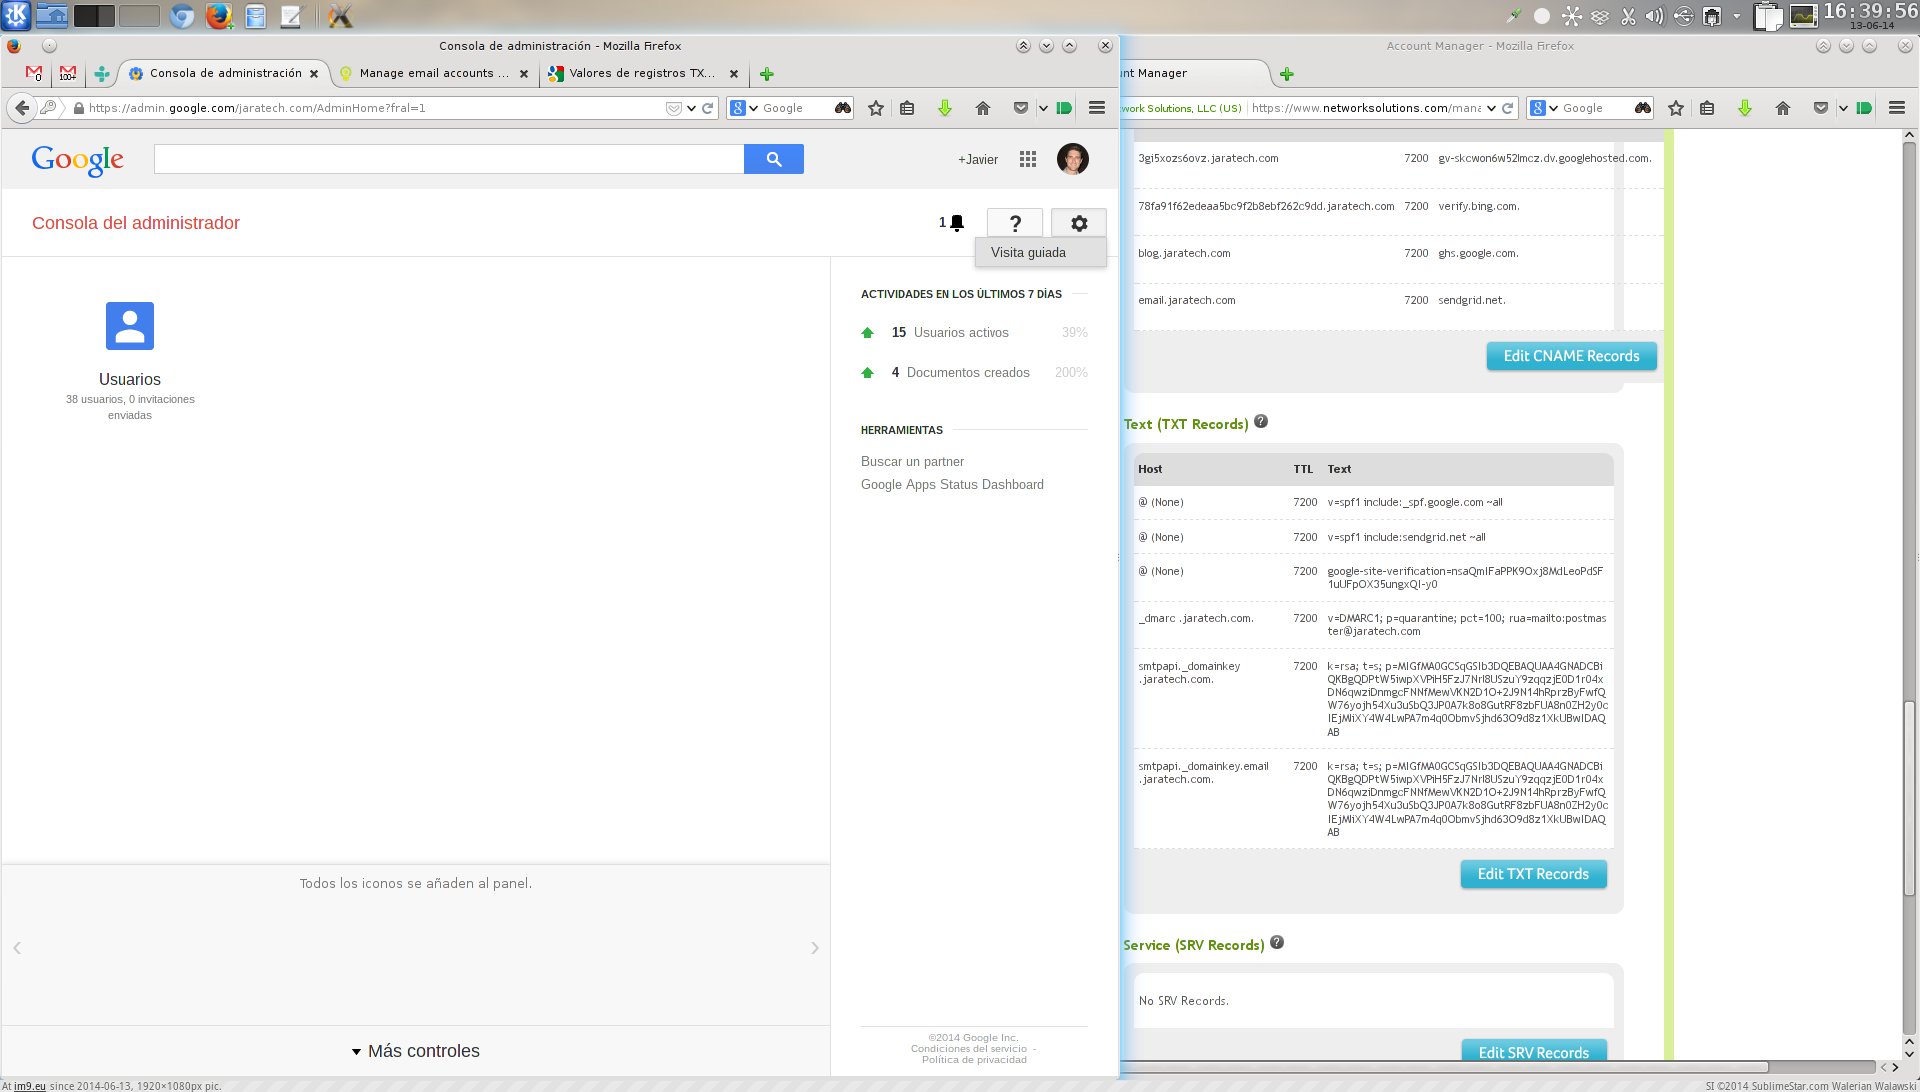Open URL history dropdown in admin console window
The image size is (1920, 1092).
(x=691, y=108)
